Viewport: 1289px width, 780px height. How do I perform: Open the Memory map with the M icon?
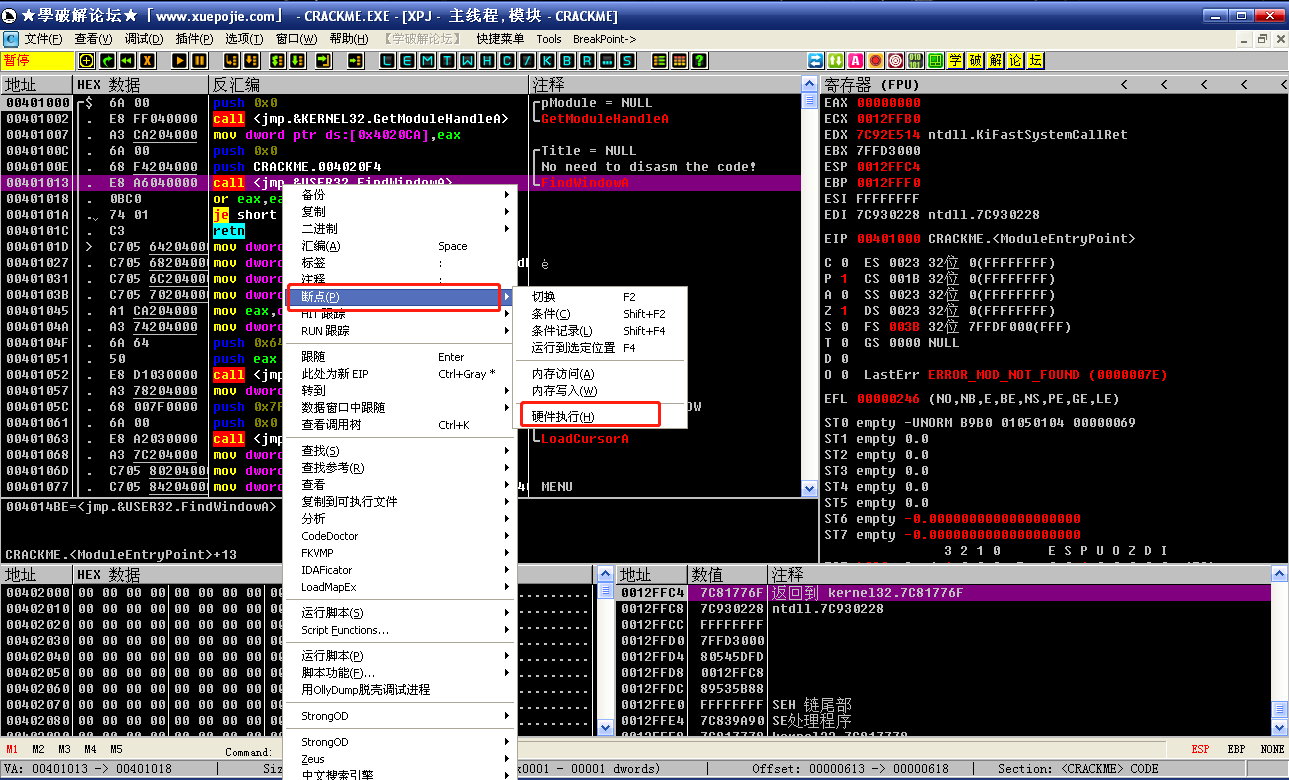pos(428,61)
